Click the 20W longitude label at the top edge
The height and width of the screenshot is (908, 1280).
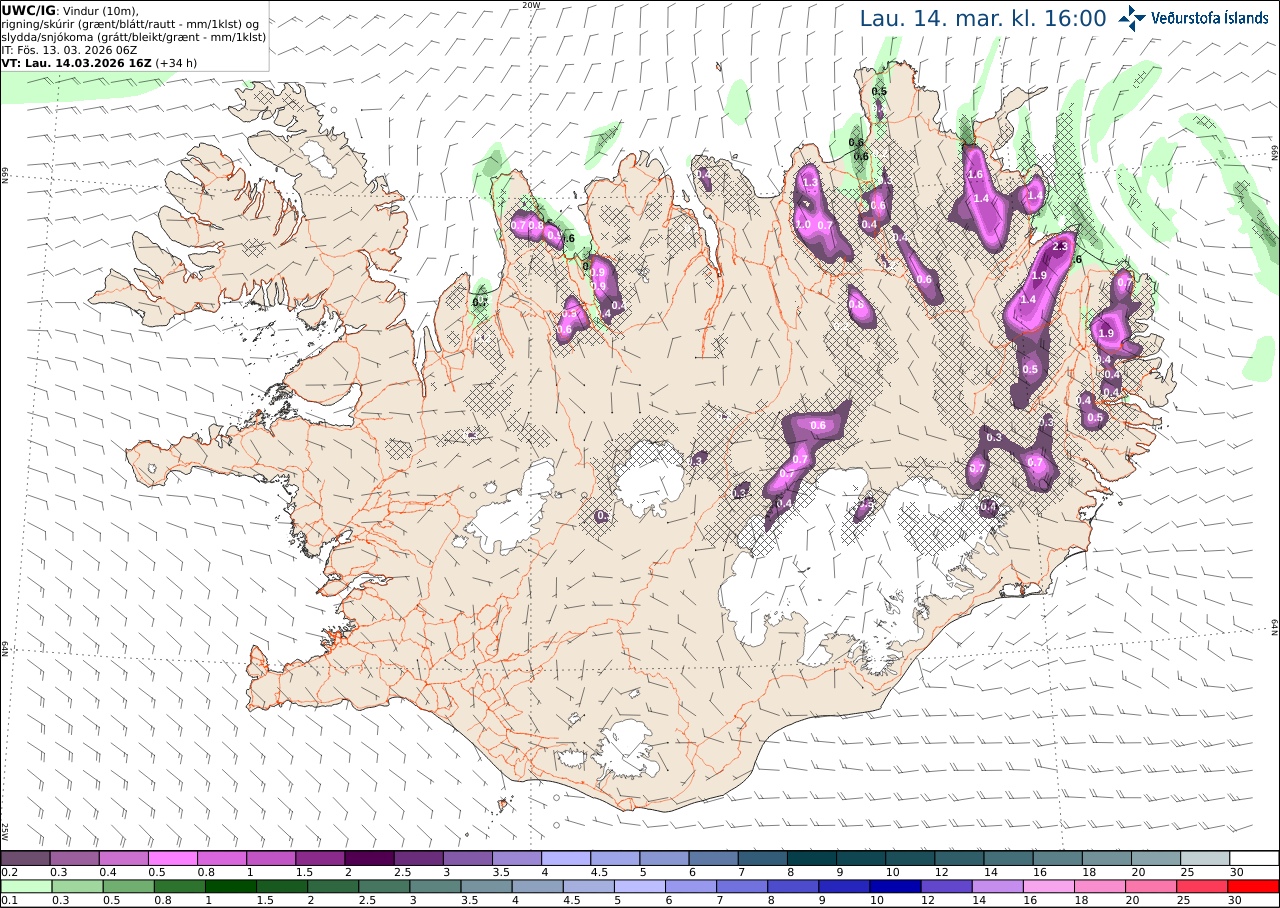[x=531, y=5]
